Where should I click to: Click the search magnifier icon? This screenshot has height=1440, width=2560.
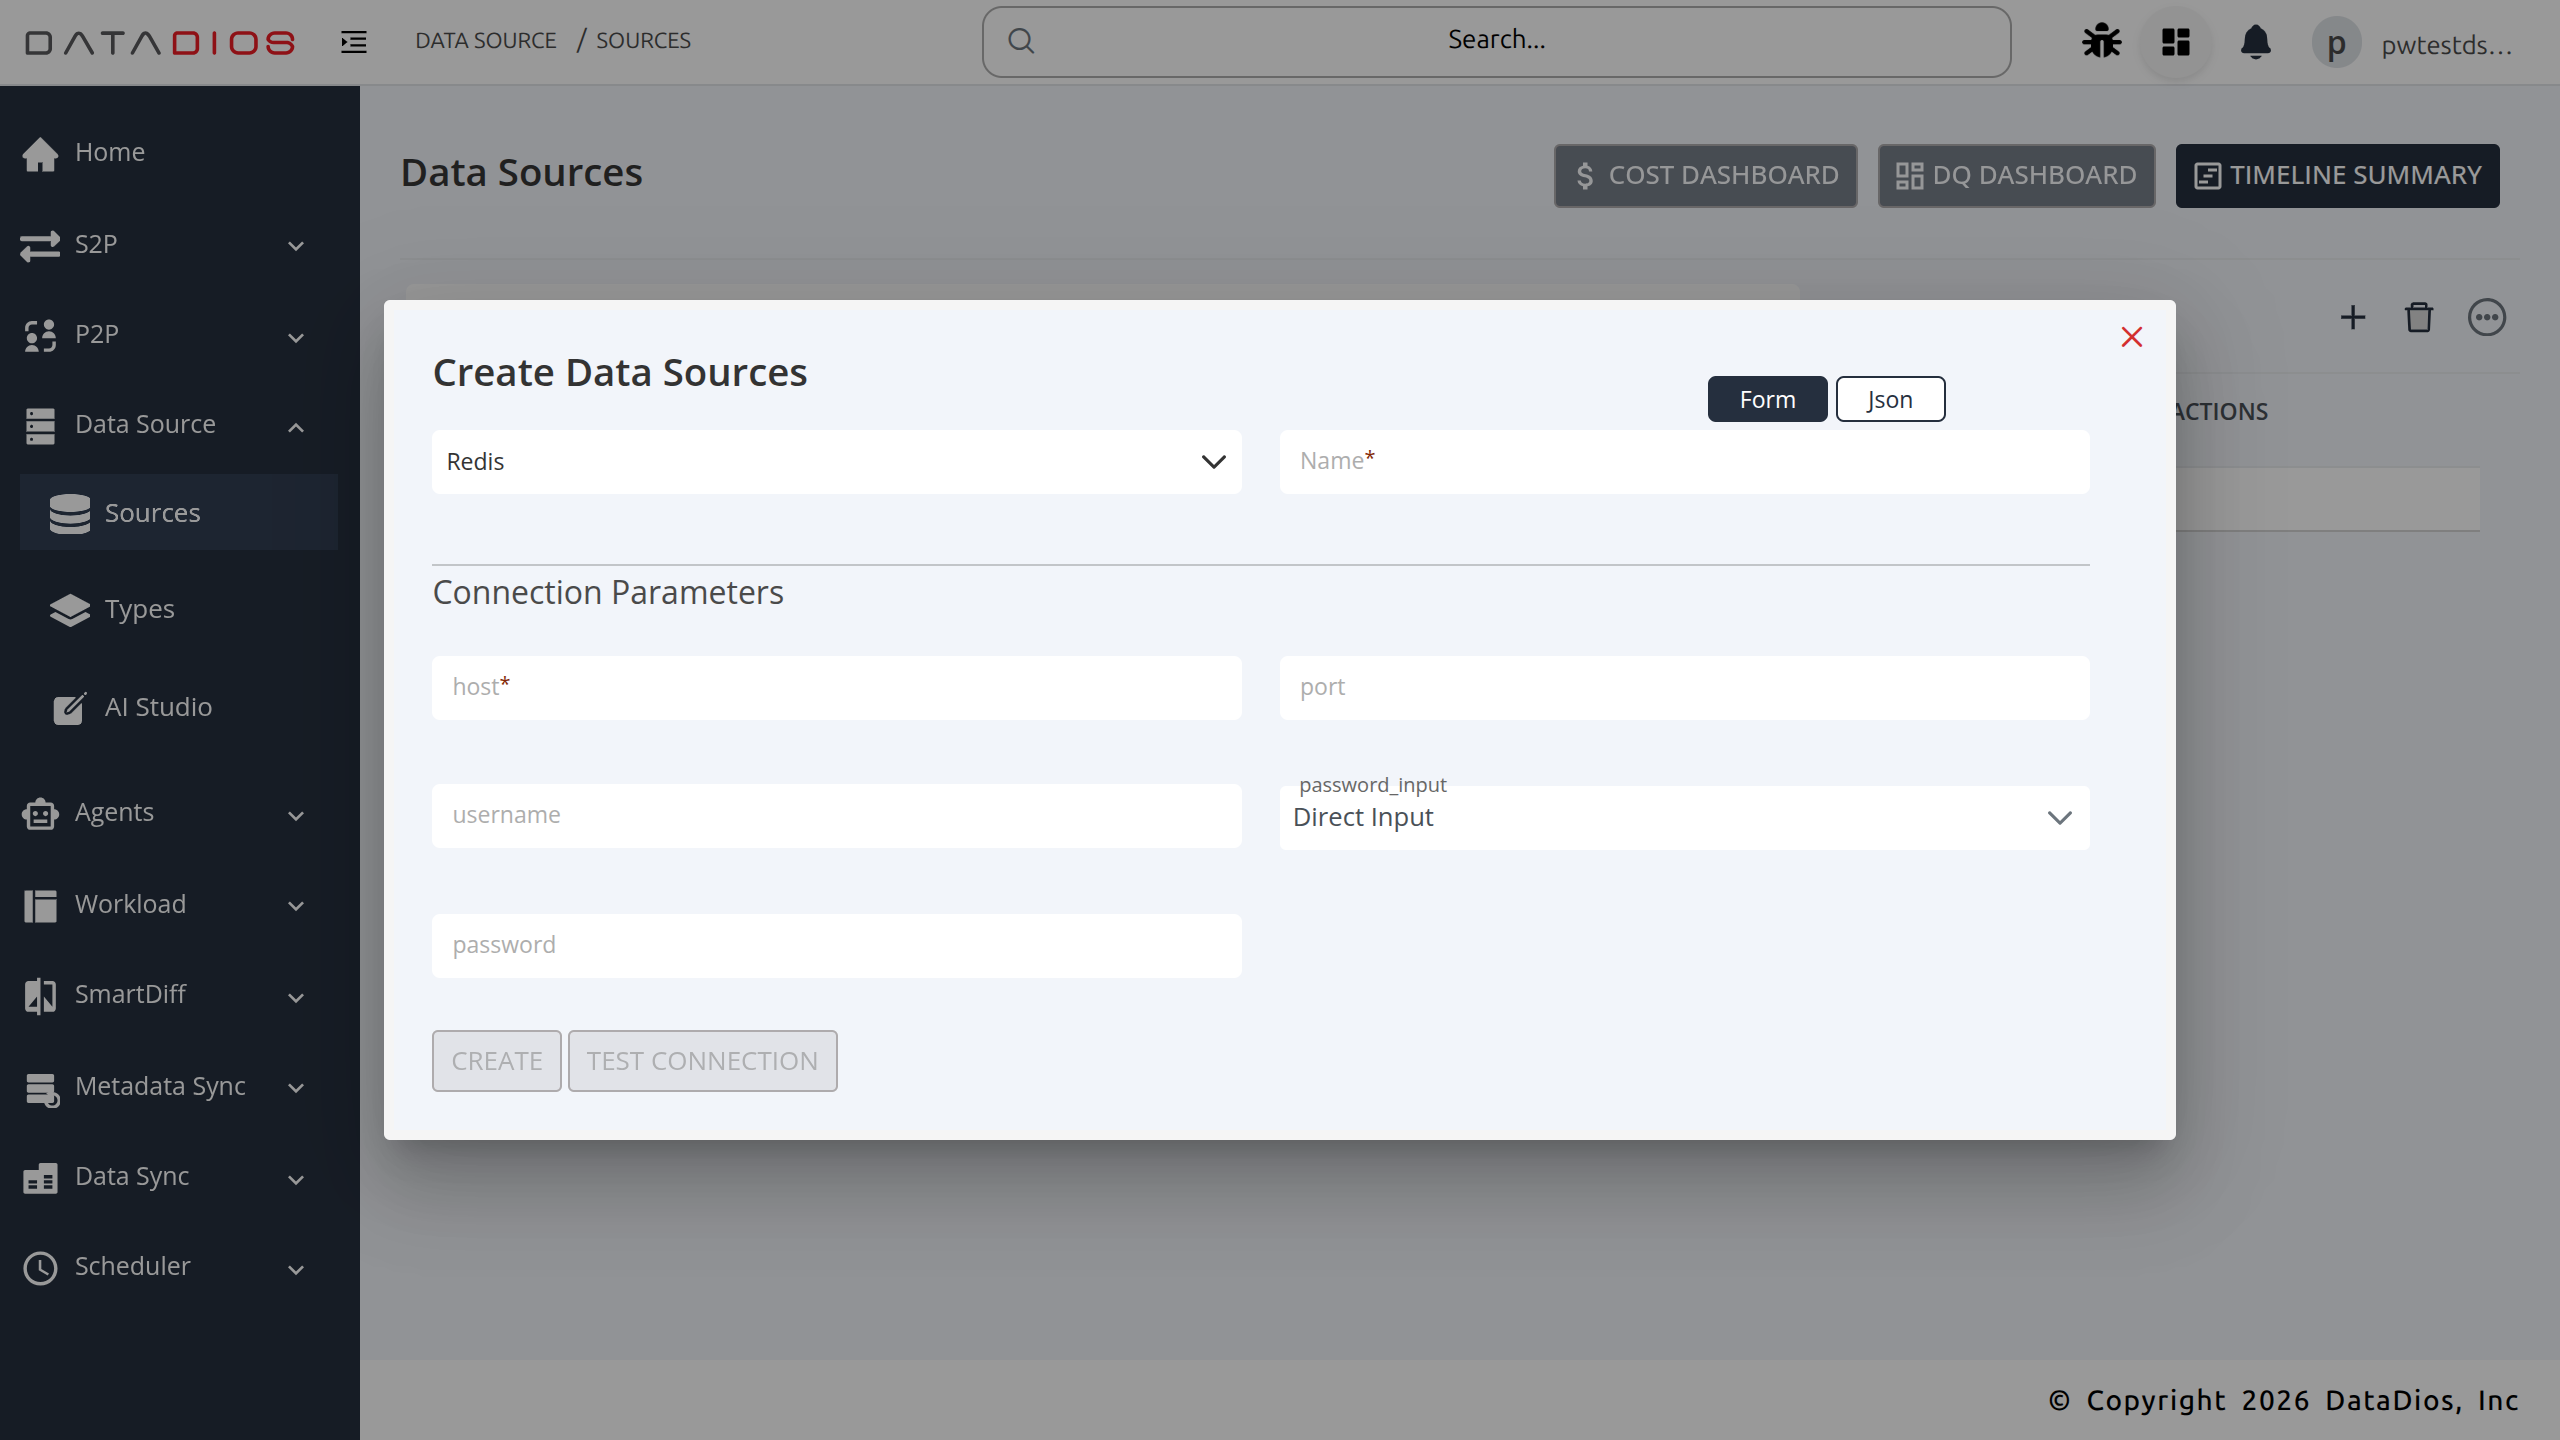1021,40
